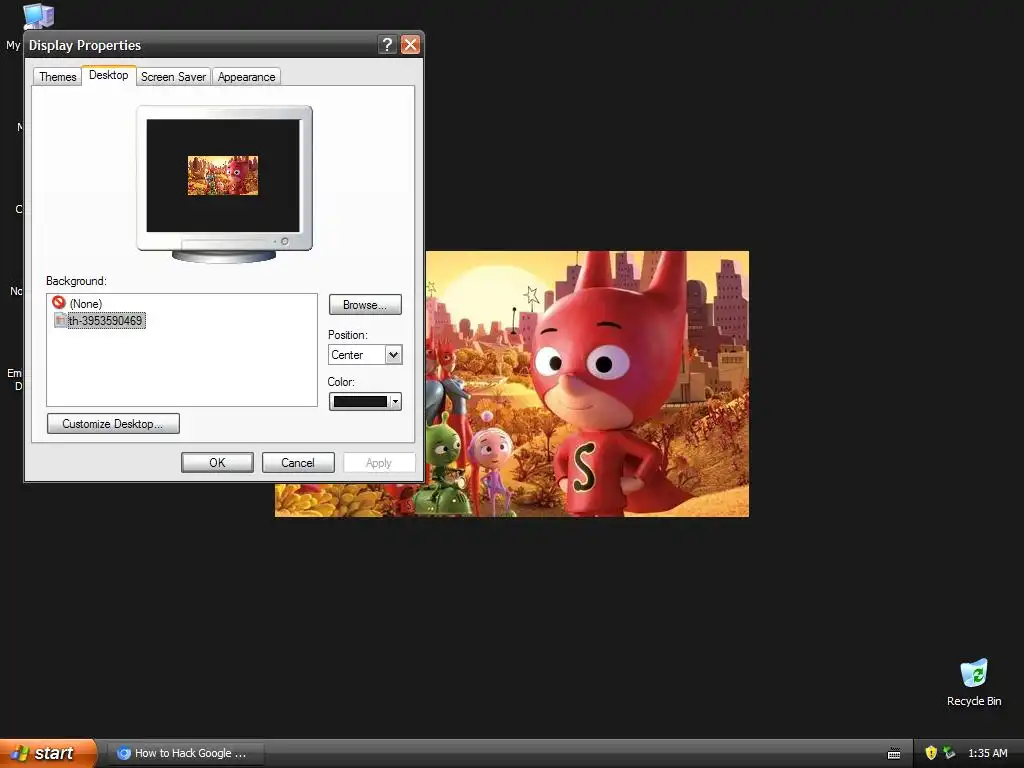
Task: Confirm with the OK button
Action: click(217, 462)
